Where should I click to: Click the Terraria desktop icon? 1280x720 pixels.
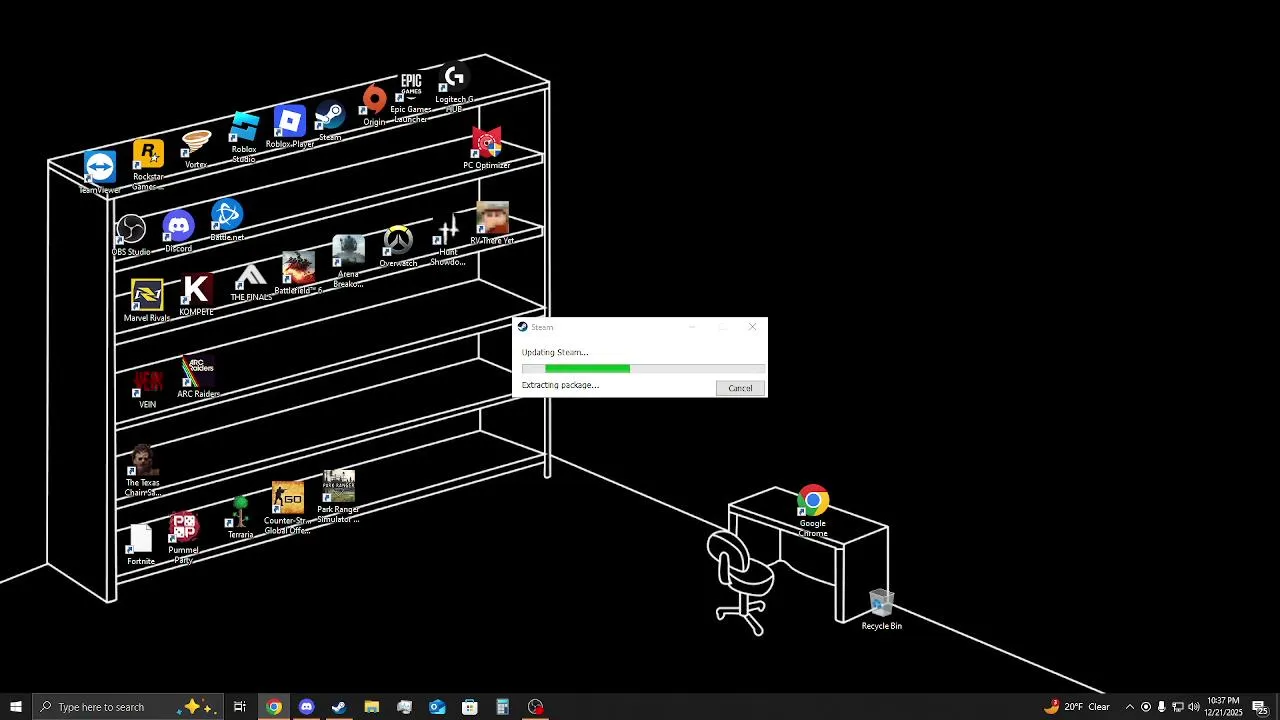240,518
